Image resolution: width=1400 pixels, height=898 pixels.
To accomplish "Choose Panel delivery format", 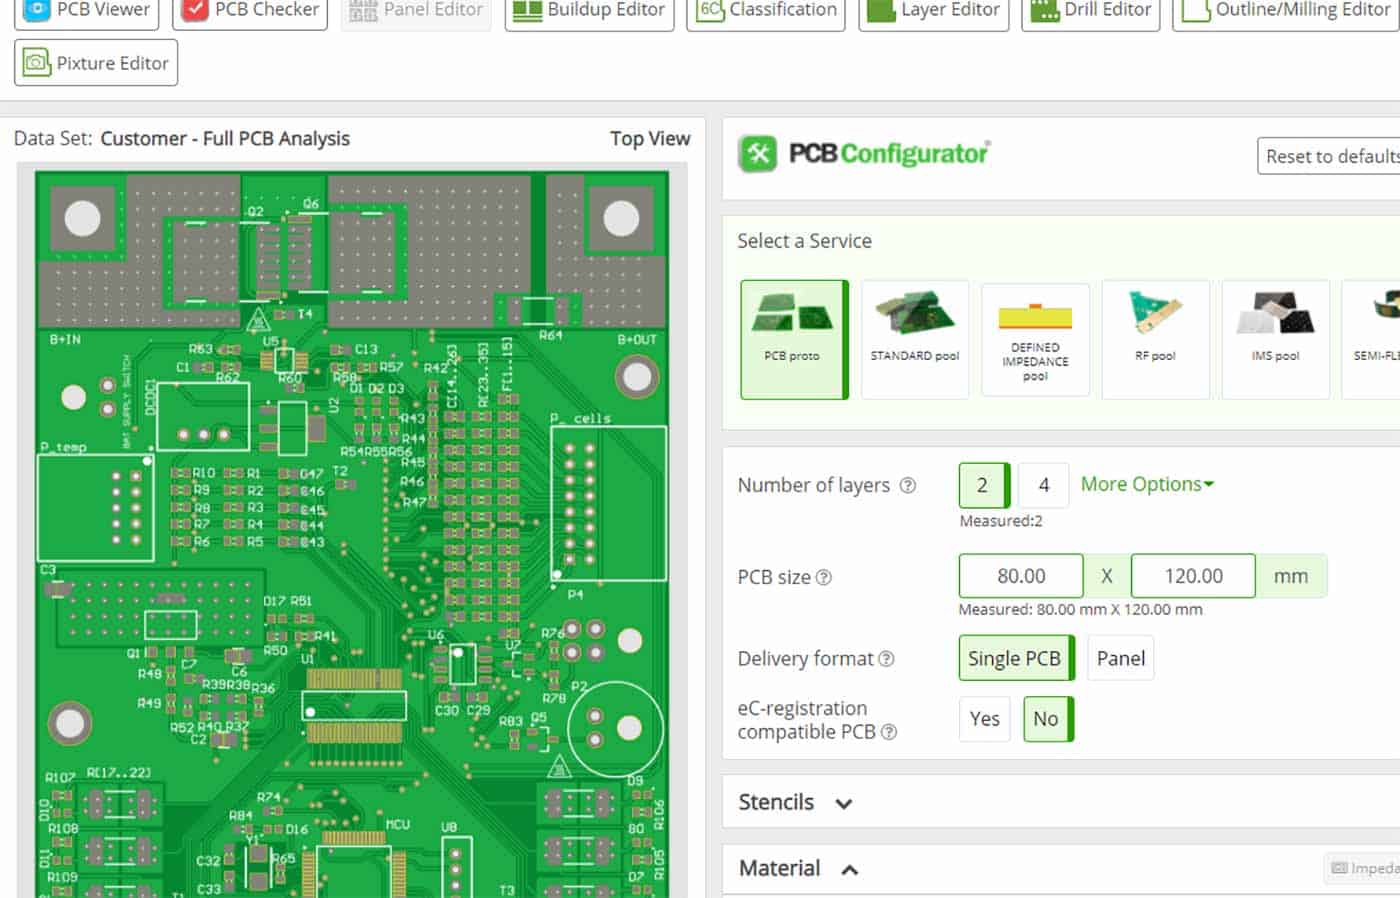I will tap(1120, 658).
